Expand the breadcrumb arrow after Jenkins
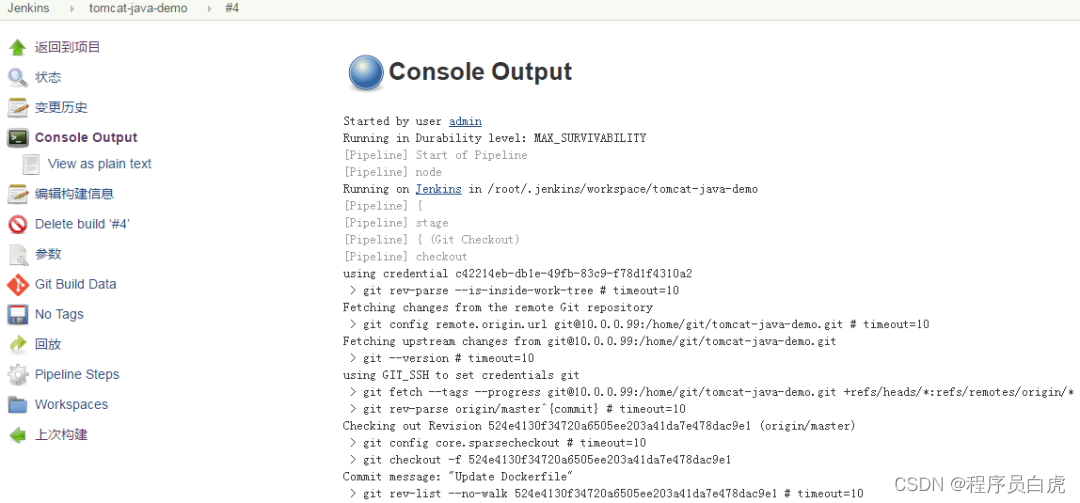Image resolution: width=1080 pixels, height=503 pixels. click(72, 9)
